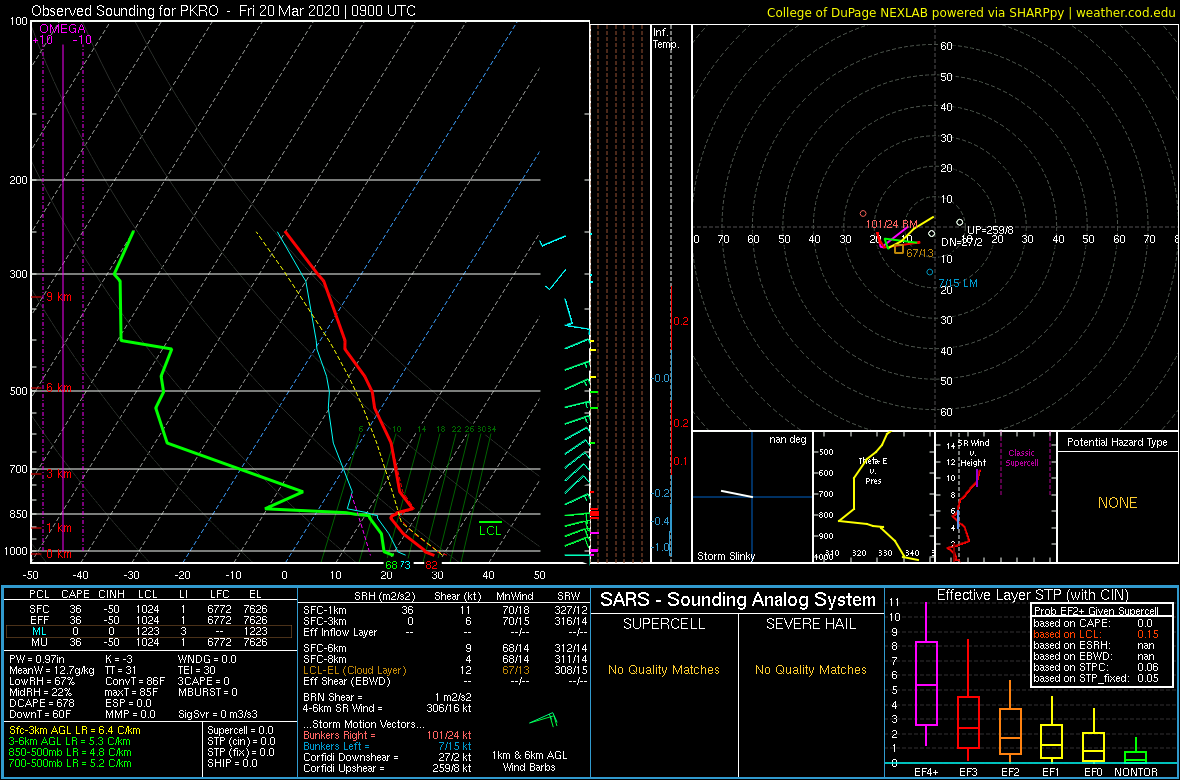Click the Effective Layer STP chart title
The image size is (1180, 780).
point(1031,595)
